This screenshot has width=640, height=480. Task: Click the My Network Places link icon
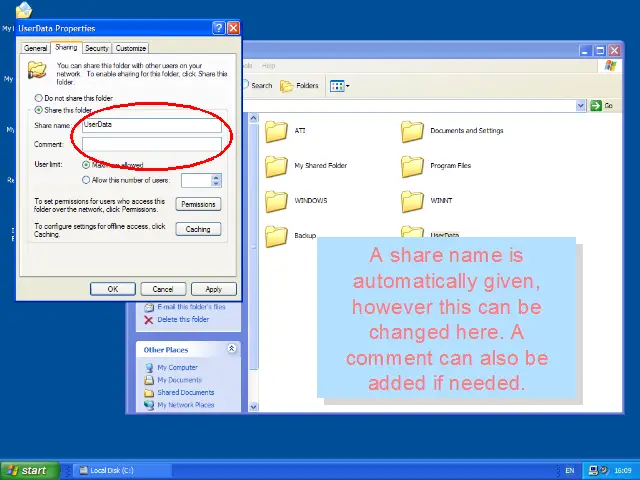pyautogui.click(x=149, y=405)
